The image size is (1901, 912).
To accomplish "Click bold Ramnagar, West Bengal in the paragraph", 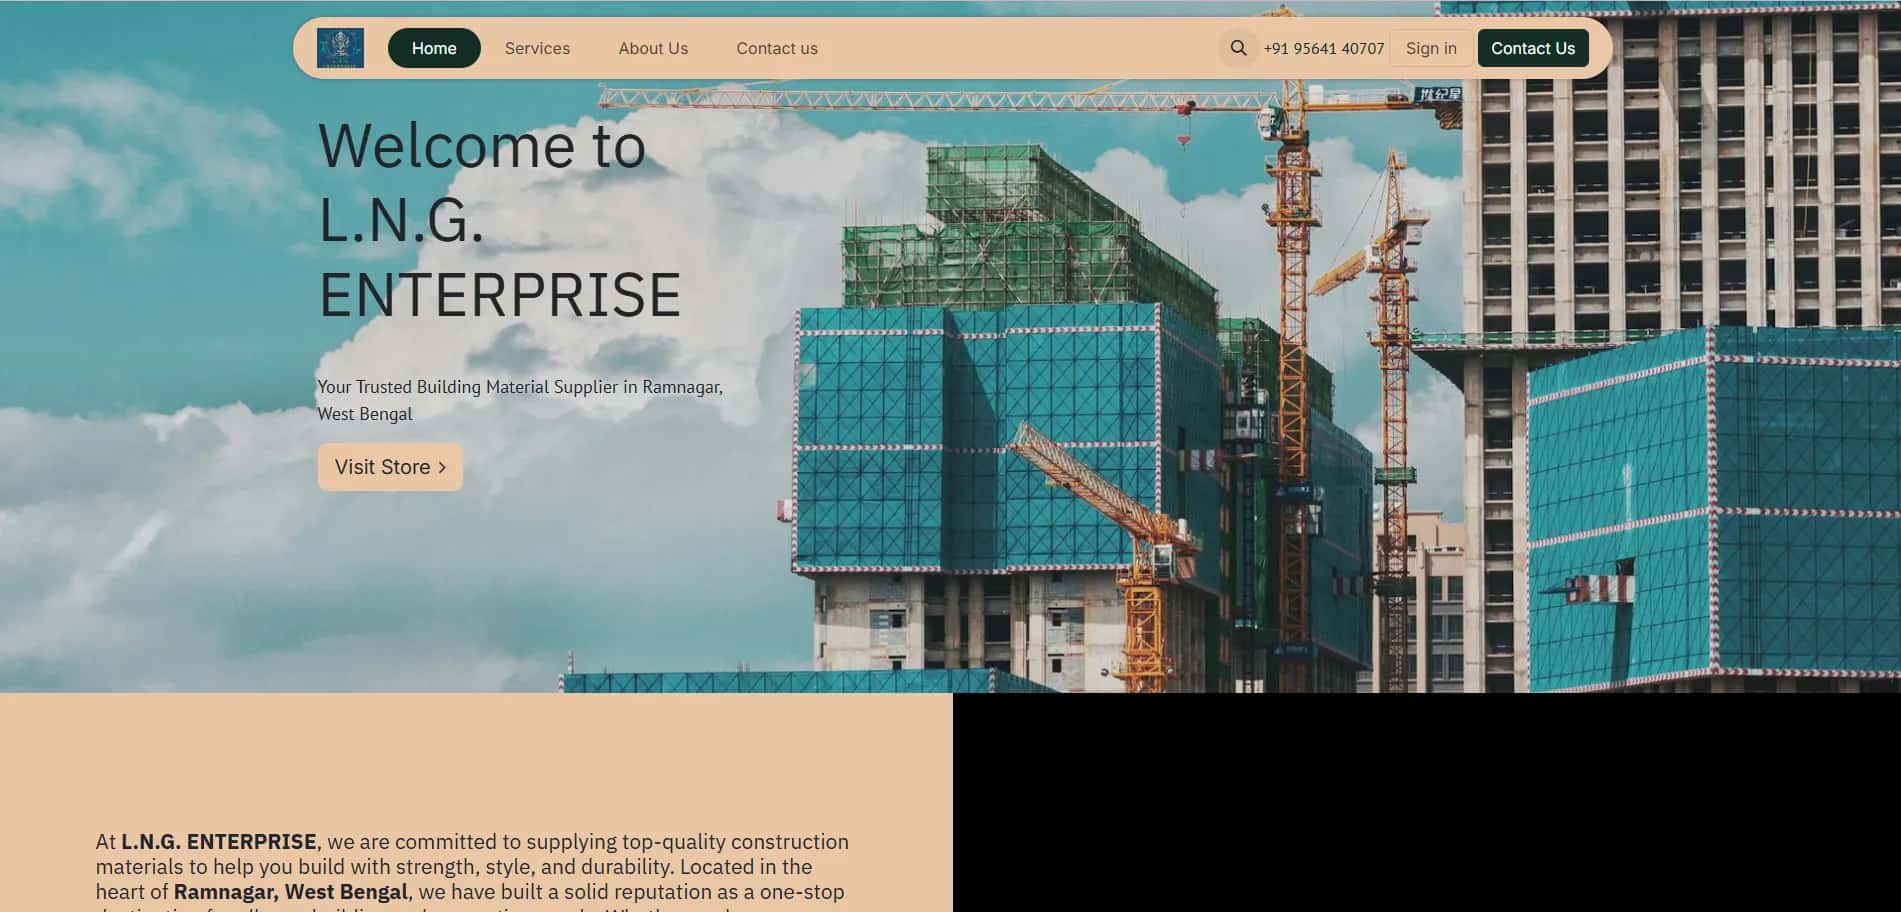I will 291,892.
